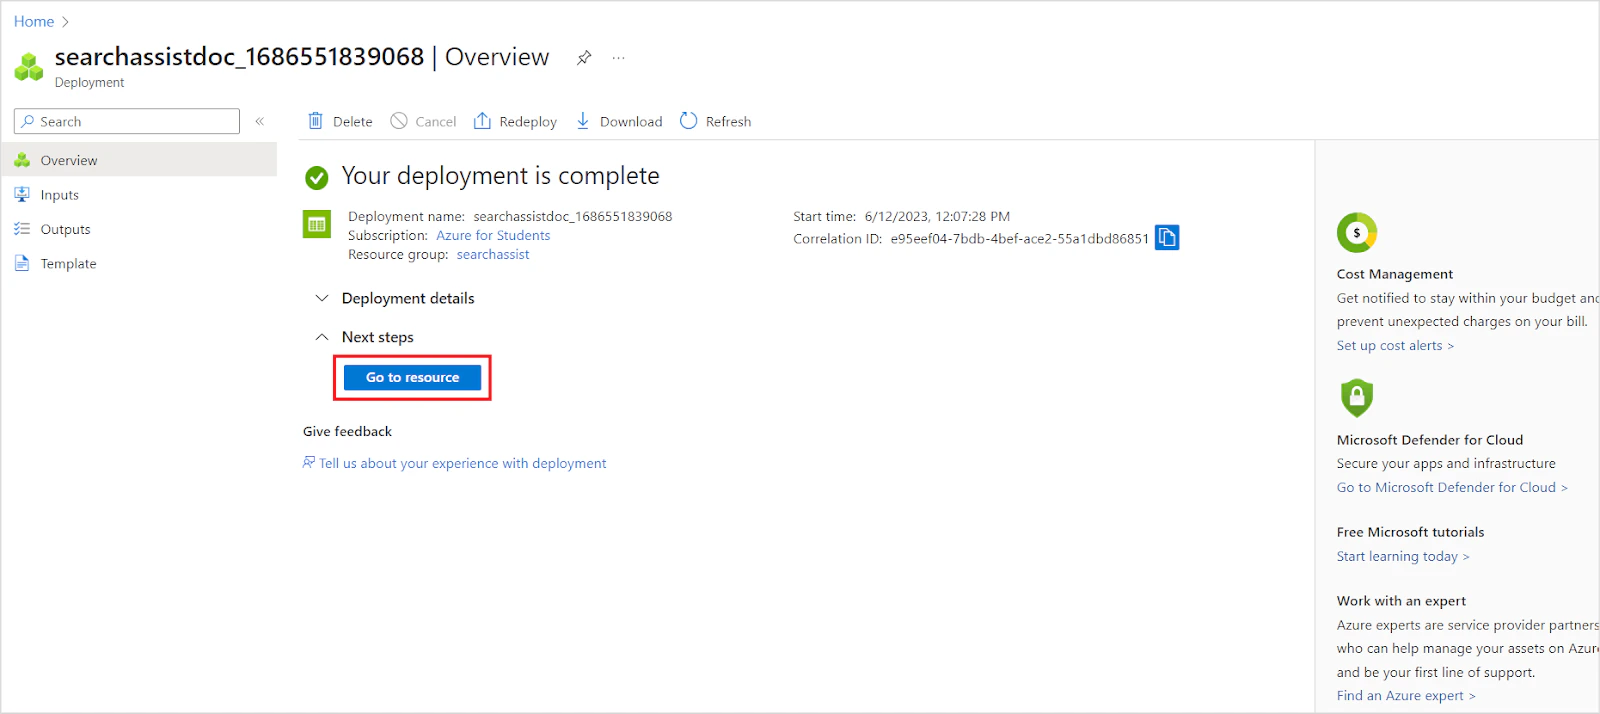Viewport: 1600px width, 714px height.
Task: Open the ellipsis more options menu
Action: (619, 58)
